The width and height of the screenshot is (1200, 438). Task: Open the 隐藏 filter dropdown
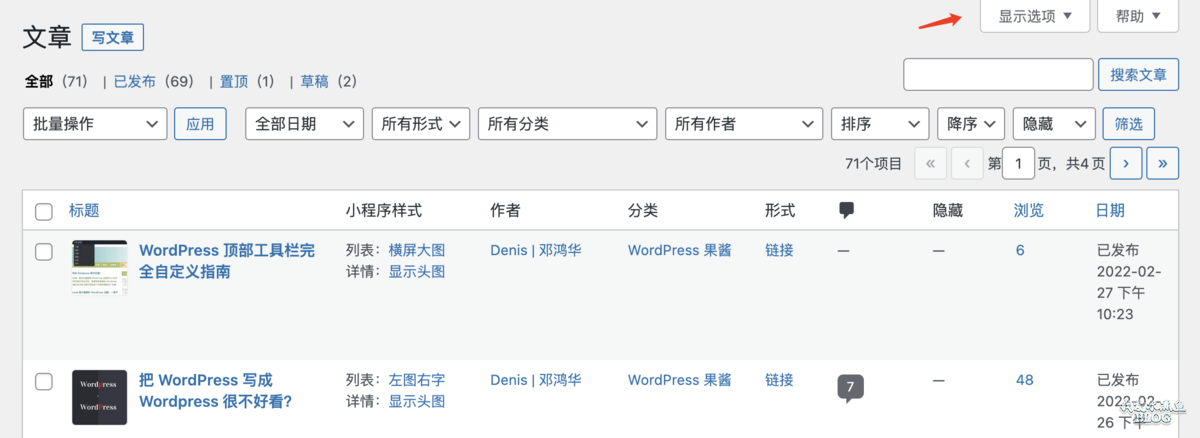(x=1054, y=124)
